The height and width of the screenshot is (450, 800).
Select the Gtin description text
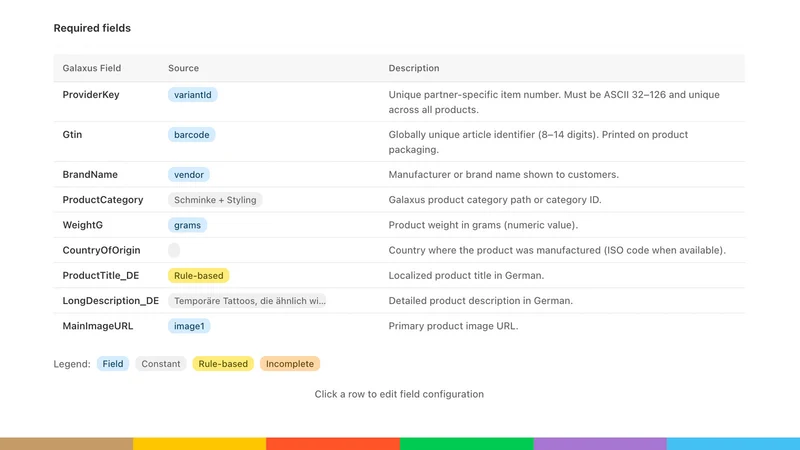tap(538, 142)
